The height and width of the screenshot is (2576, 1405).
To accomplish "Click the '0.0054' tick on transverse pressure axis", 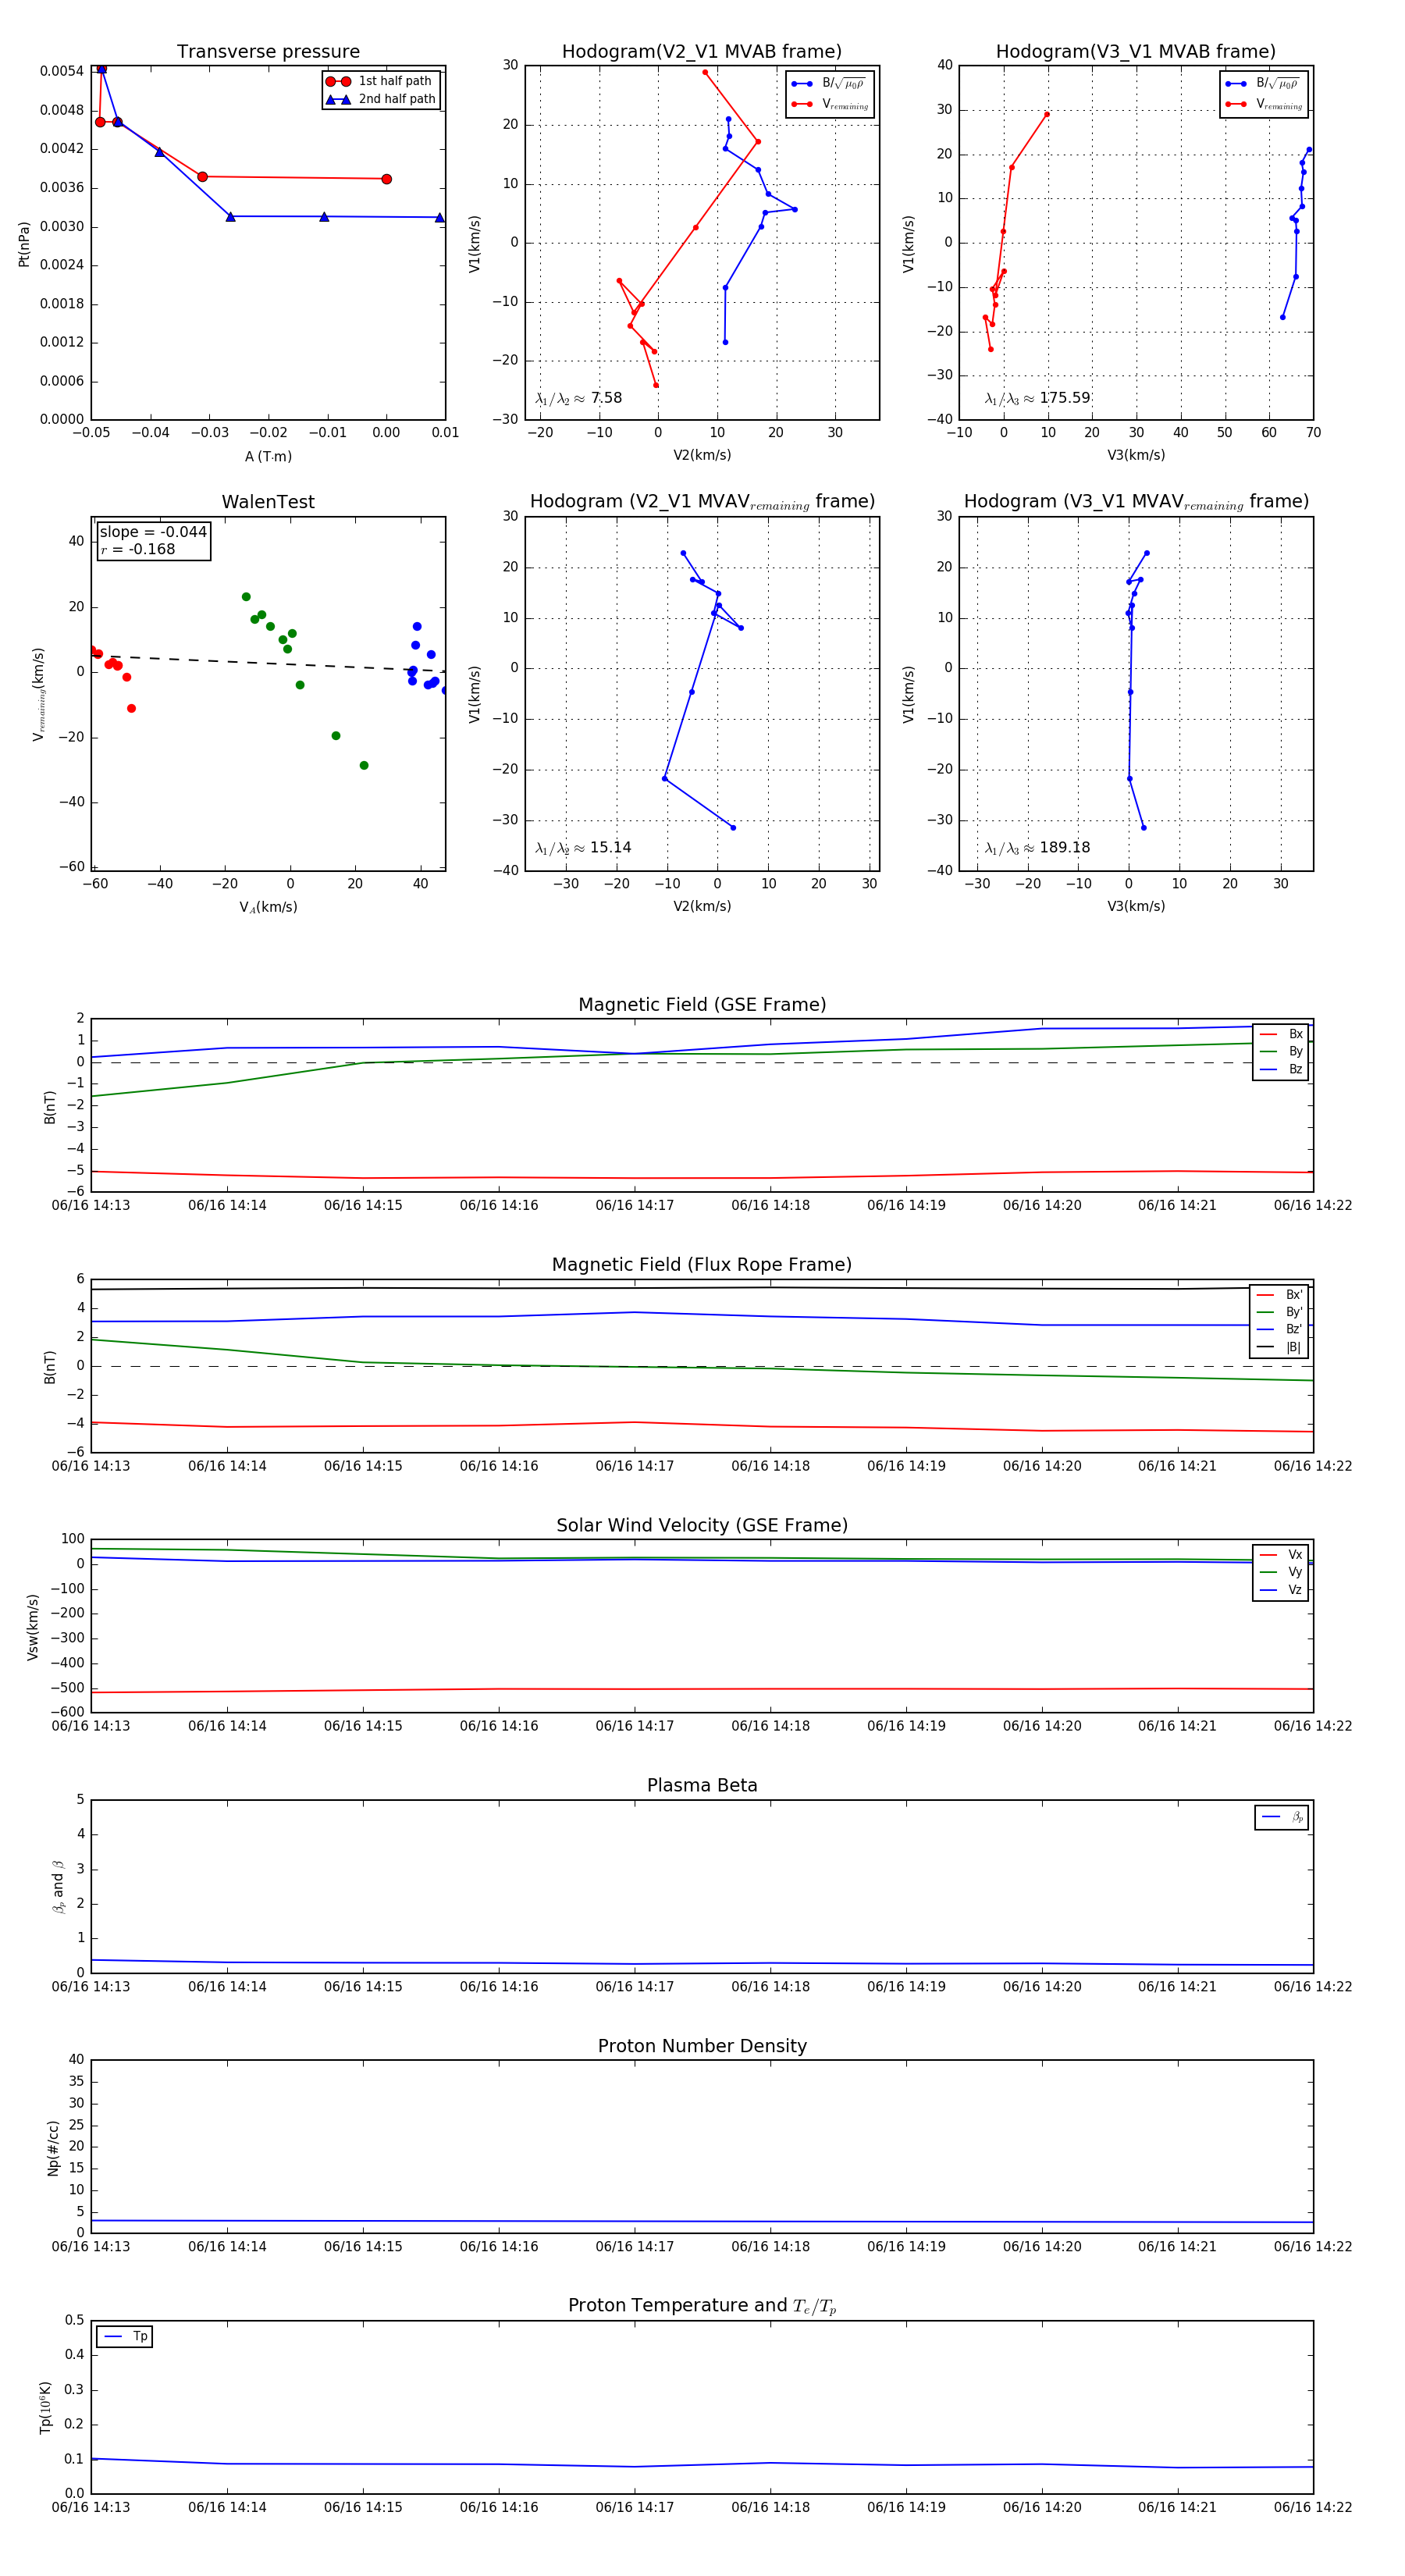I will tap(62, 71).
